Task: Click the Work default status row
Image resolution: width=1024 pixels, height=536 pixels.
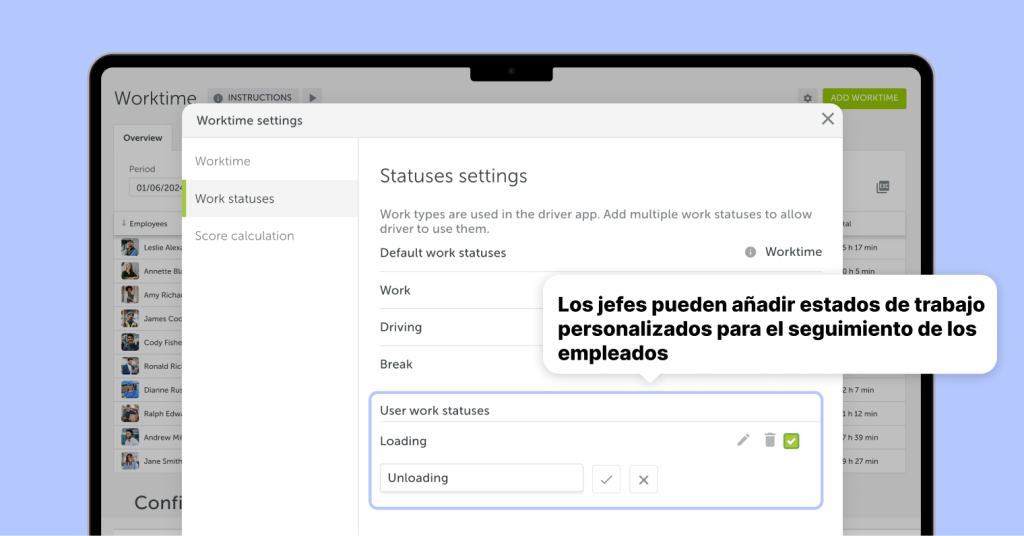Action: (461, 291)
